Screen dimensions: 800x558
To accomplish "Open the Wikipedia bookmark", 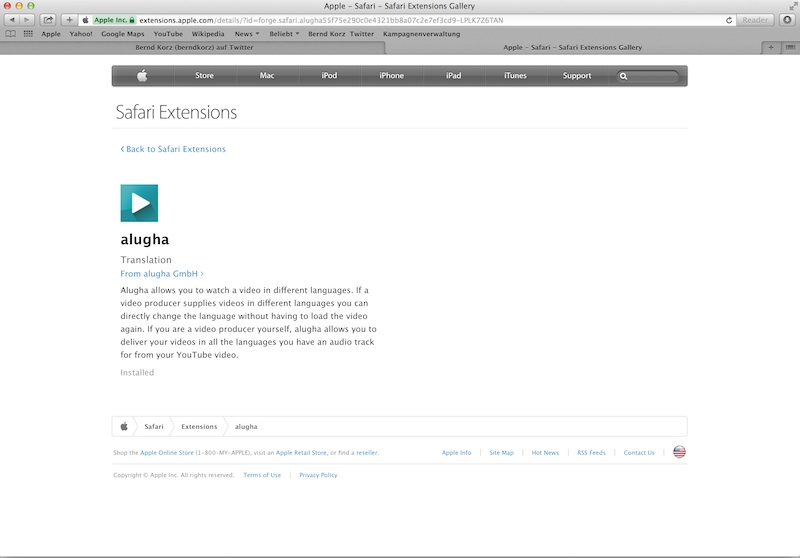I will click(208, 34).
